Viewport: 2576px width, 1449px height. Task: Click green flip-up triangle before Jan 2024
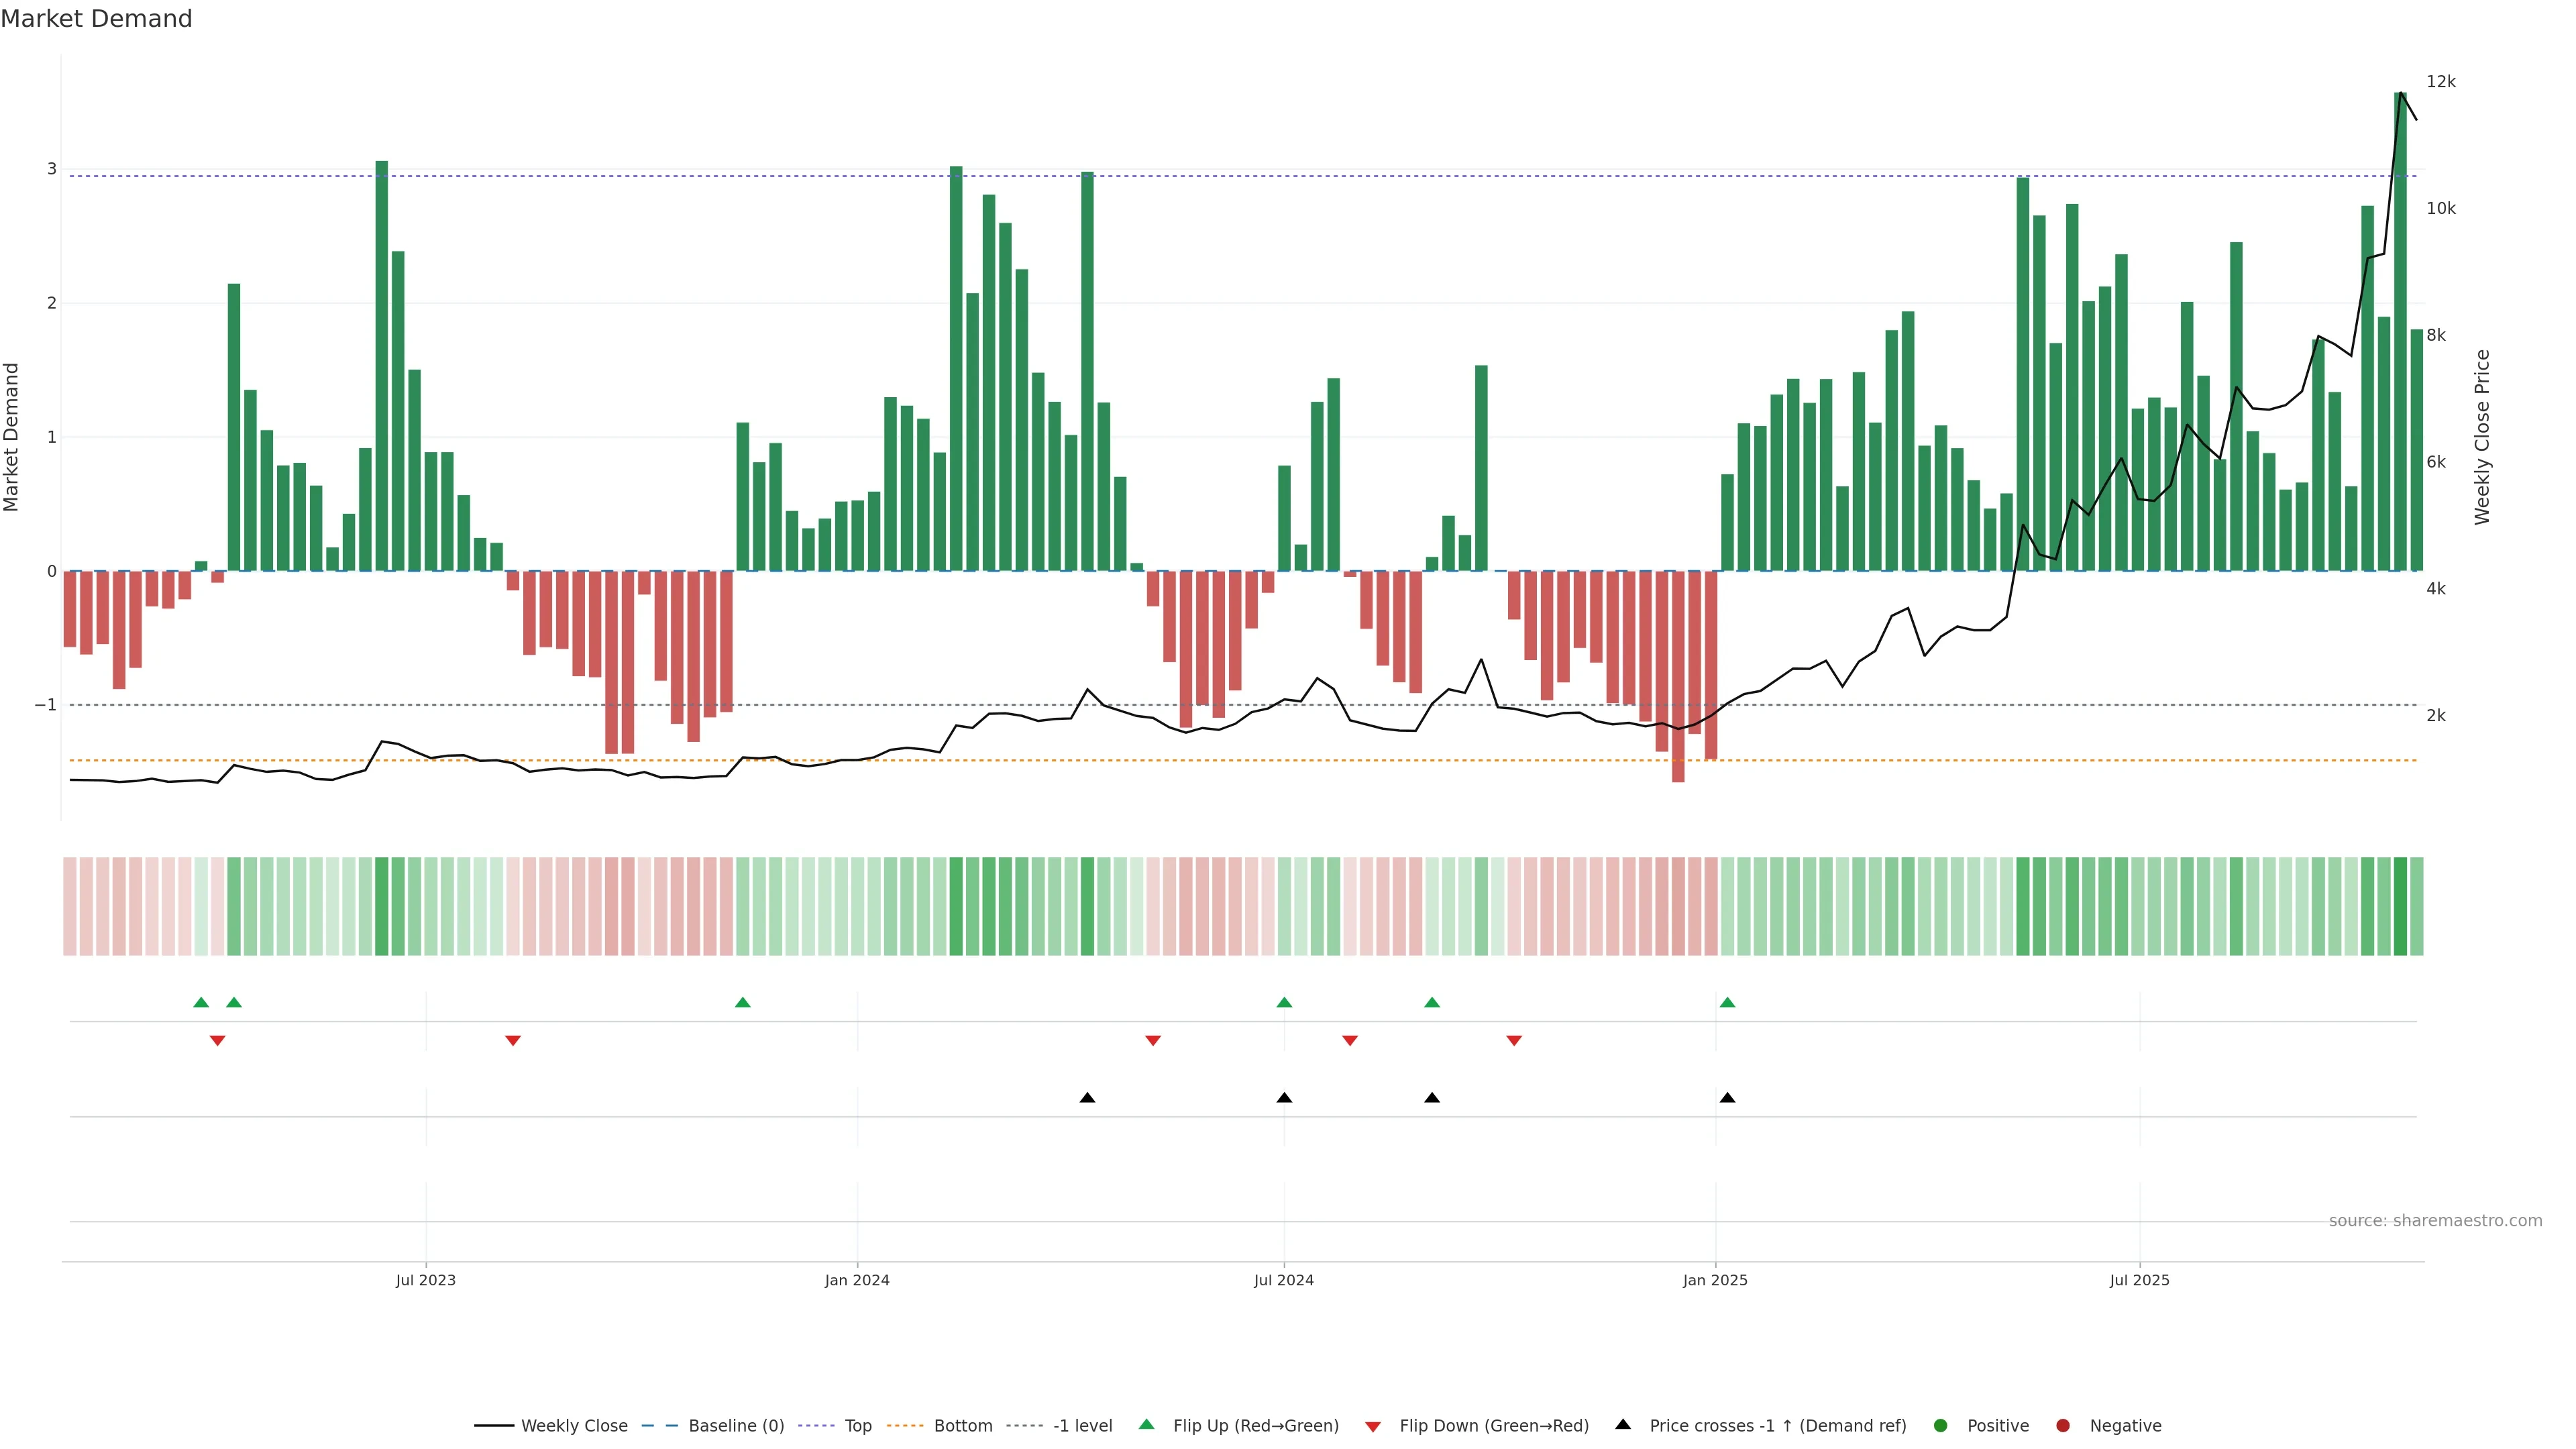point(742,1002)
